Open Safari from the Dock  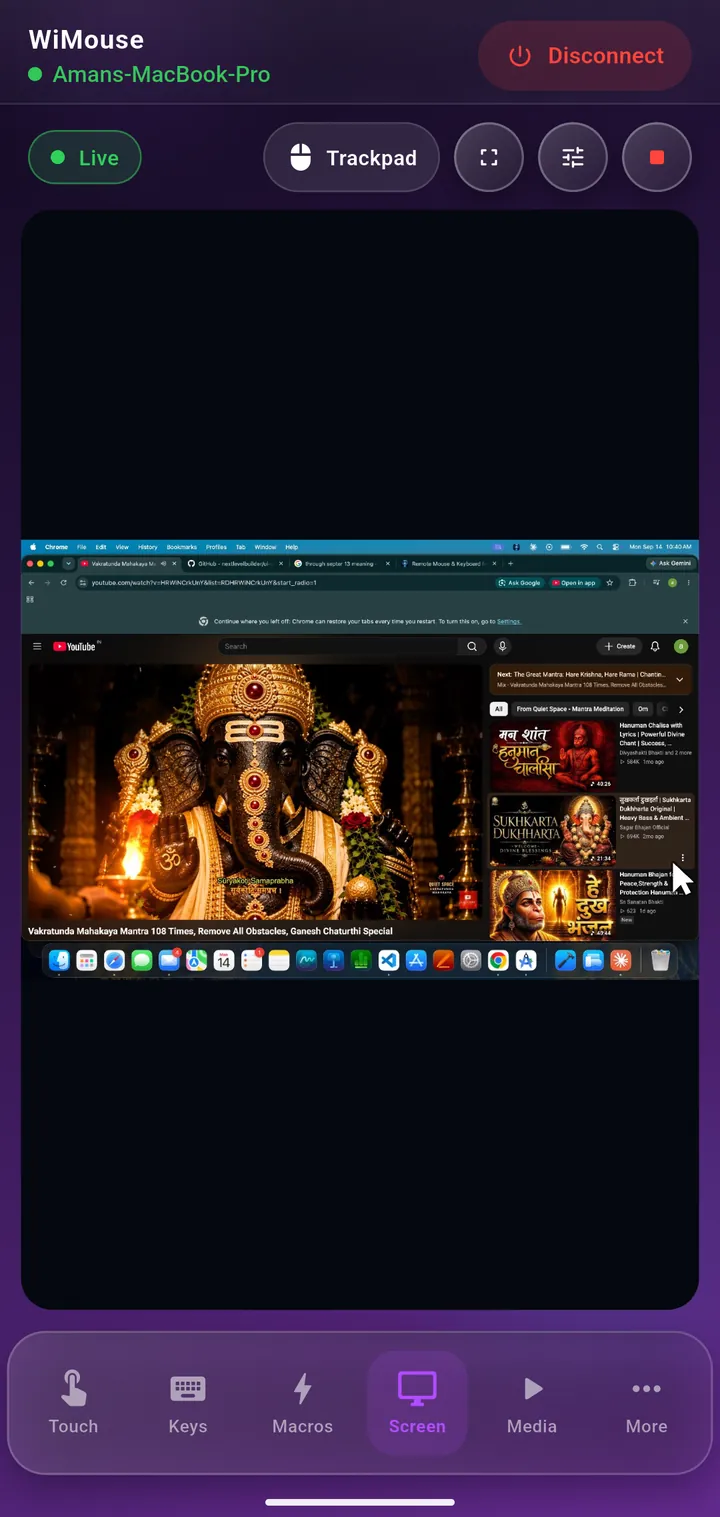click(115, 960)
